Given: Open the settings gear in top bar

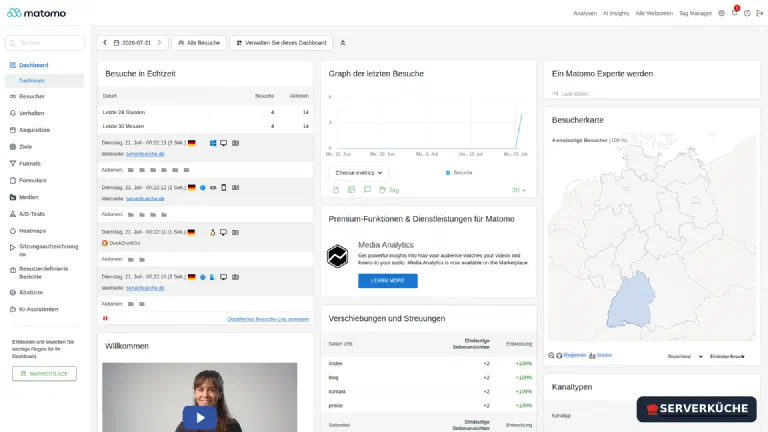Looking at the screenshot, I should tap(721, 13).
